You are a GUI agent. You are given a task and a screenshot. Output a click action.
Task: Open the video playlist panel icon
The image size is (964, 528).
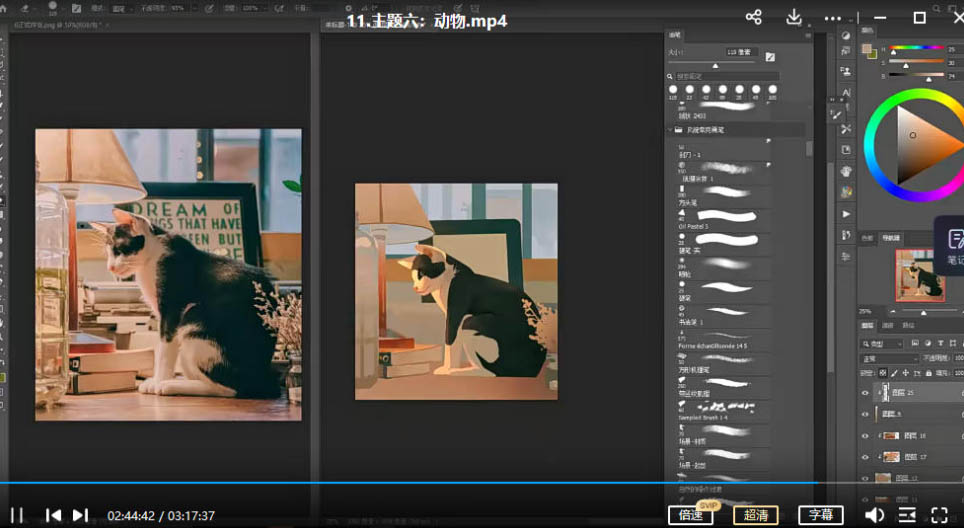click(907, 515)
